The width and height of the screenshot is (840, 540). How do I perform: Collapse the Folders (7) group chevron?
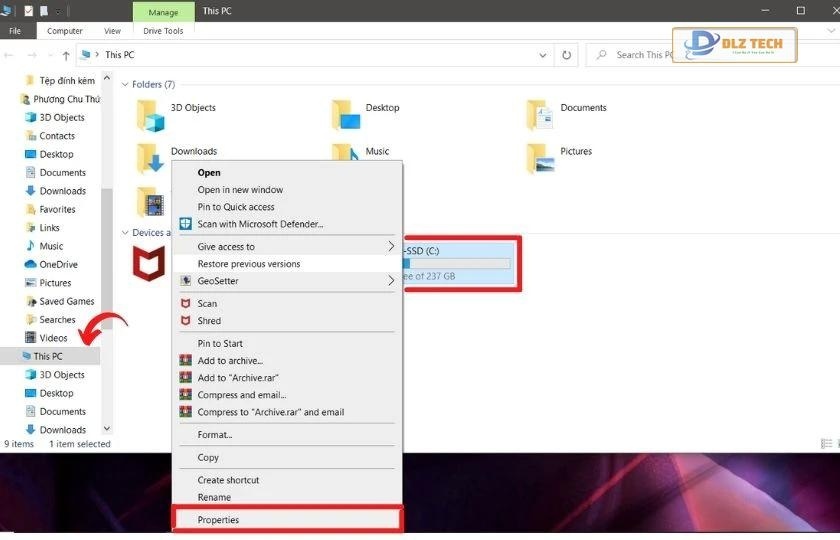point(125,85)
